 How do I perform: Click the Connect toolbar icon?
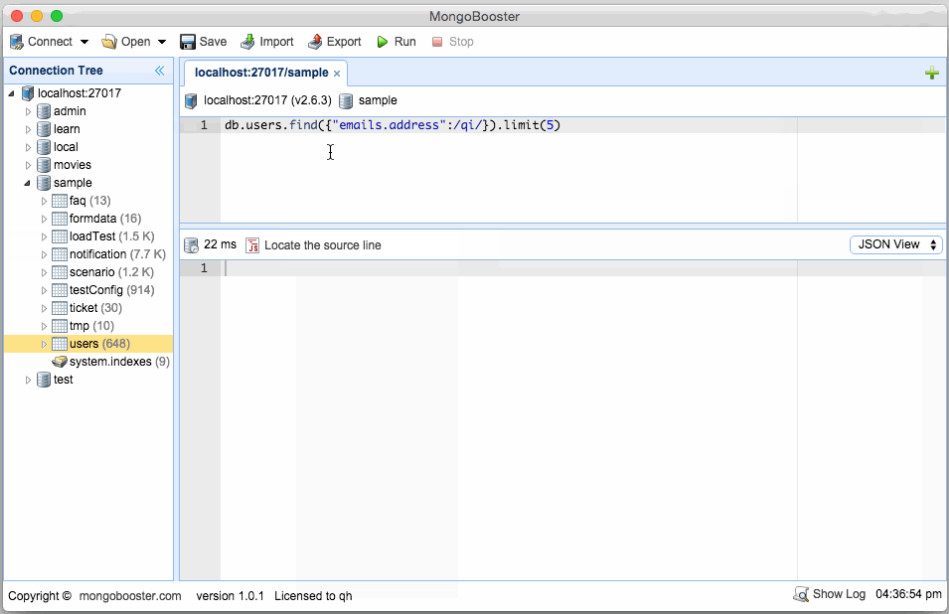16,42
